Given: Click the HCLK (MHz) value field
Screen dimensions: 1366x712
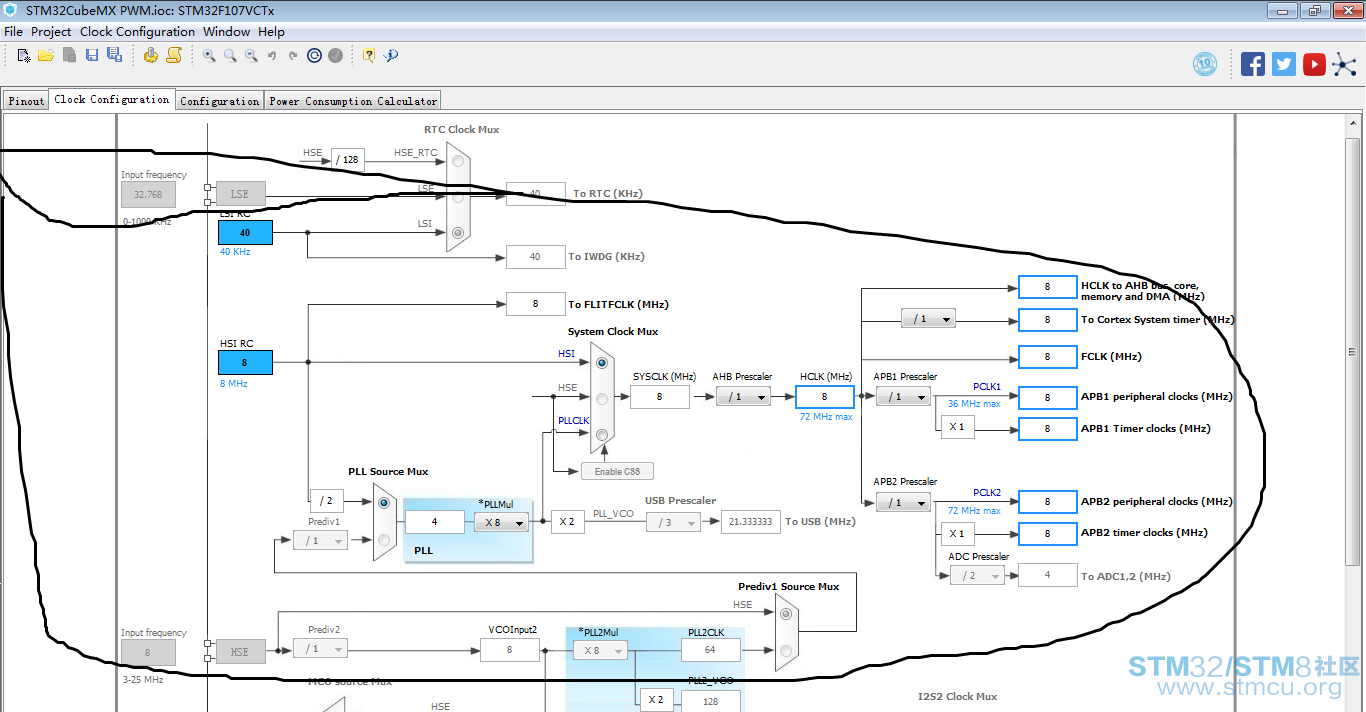Looking at the screenshot, I should (x=825, y=397).
